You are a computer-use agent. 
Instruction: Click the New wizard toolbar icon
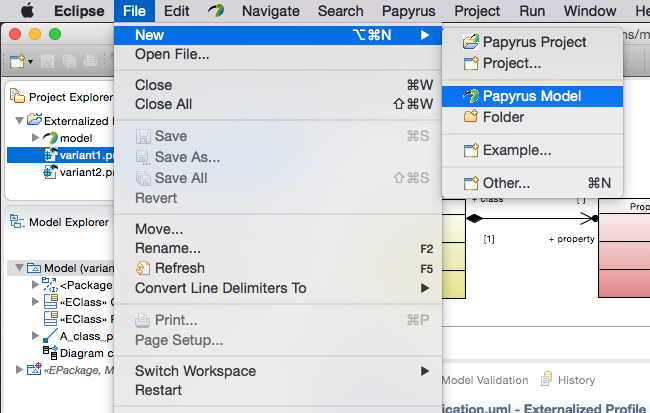coord(17,61)
